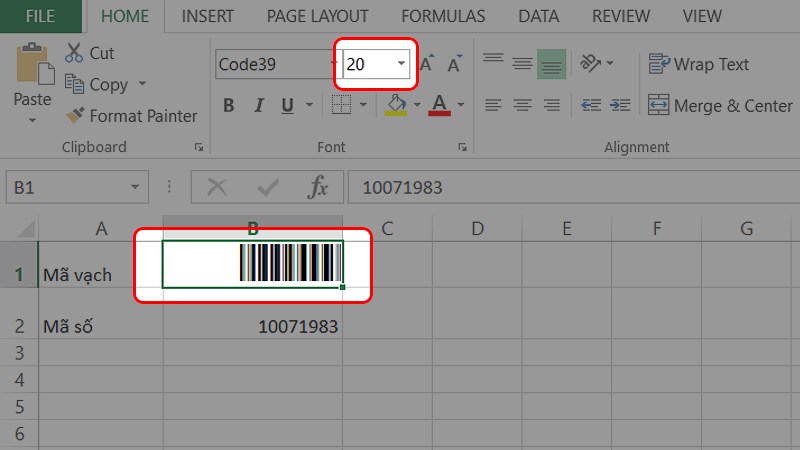
Task: Click the Insert Function fx icon
Action: (x=318, y=187)
